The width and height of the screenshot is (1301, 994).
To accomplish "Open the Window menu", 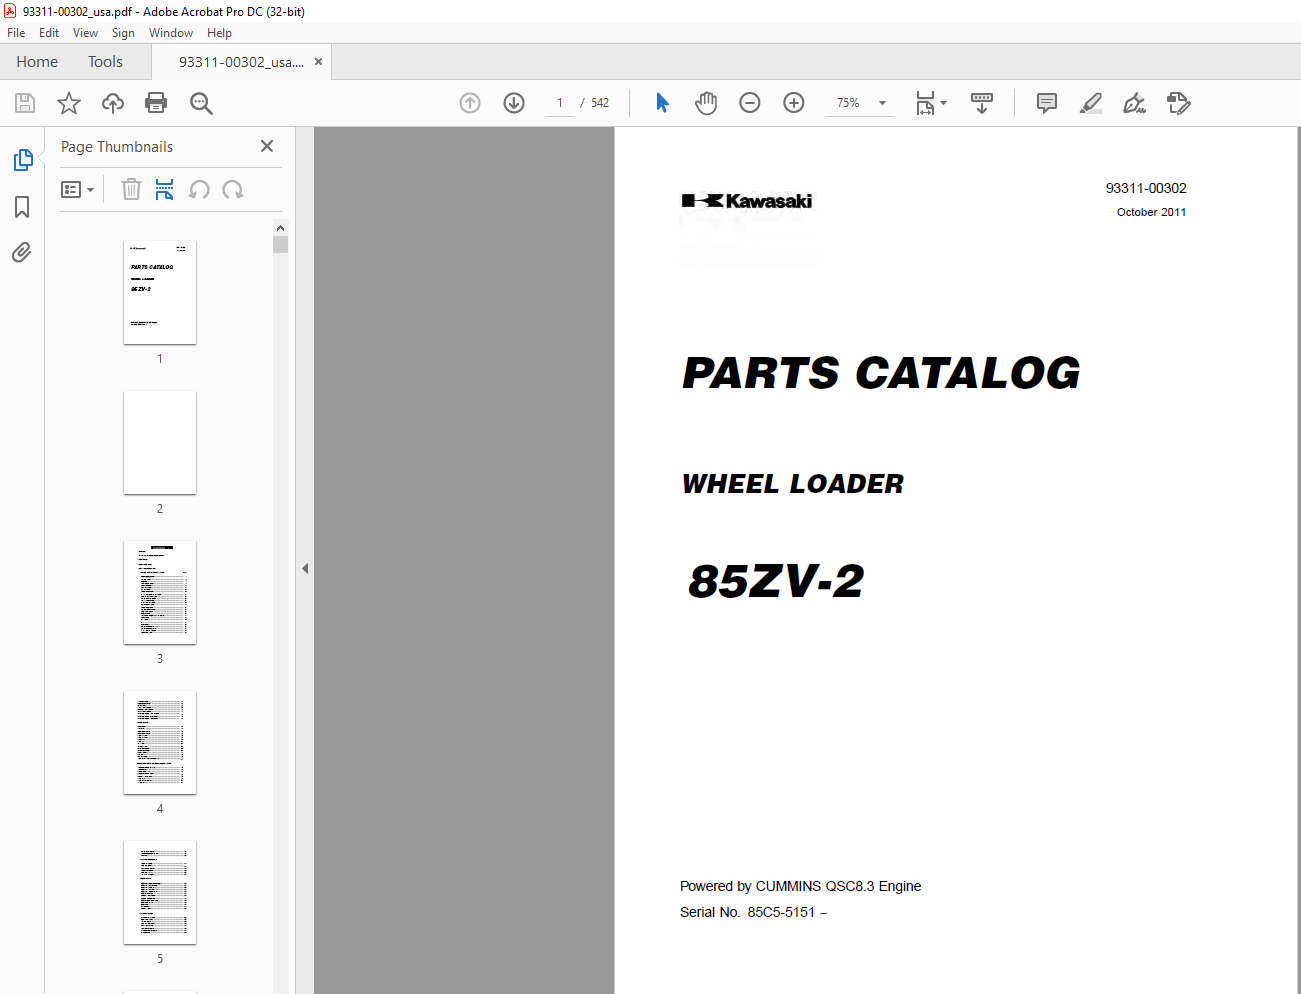I will coord(171,33).
